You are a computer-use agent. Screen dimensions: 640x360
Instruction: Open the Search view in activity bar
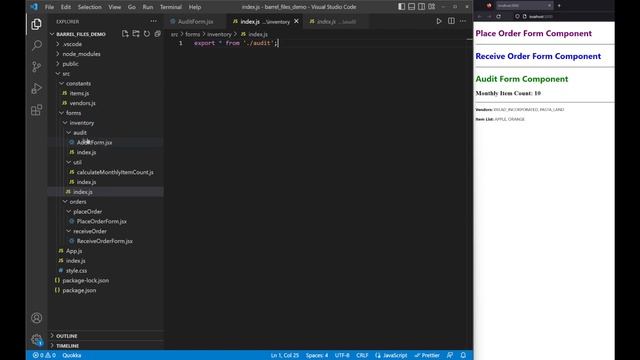coord(36,45)
